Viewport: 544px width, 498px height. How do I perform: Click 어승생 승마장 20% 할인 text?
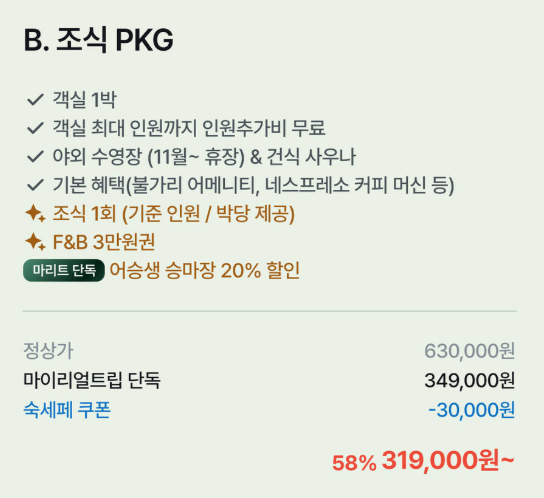(205, 270)
